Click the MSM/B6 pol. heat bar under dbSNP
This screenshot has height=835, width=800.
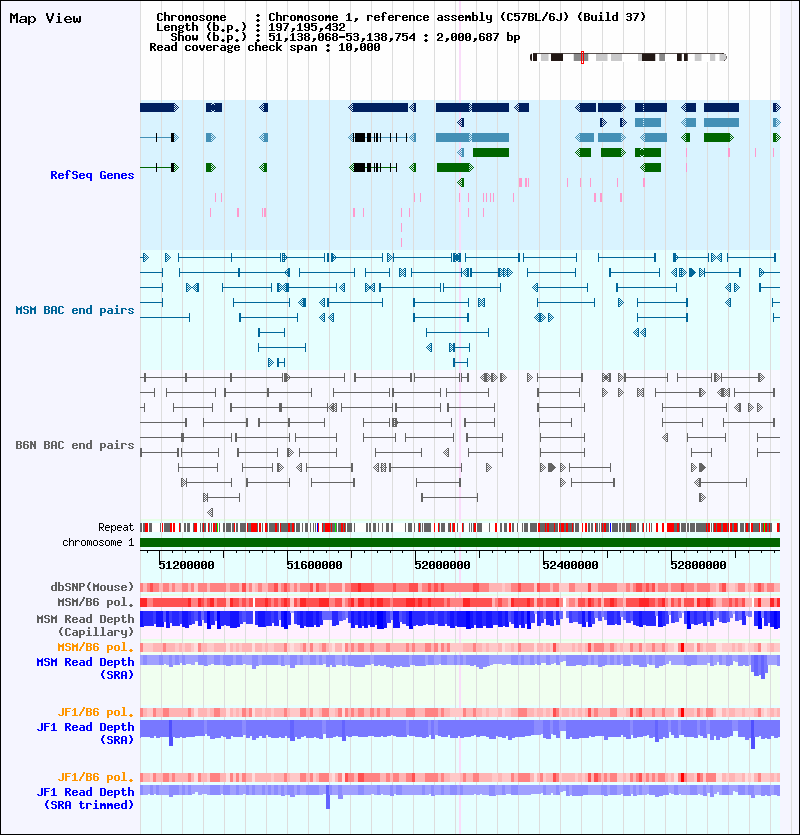[x=460, y=602]
